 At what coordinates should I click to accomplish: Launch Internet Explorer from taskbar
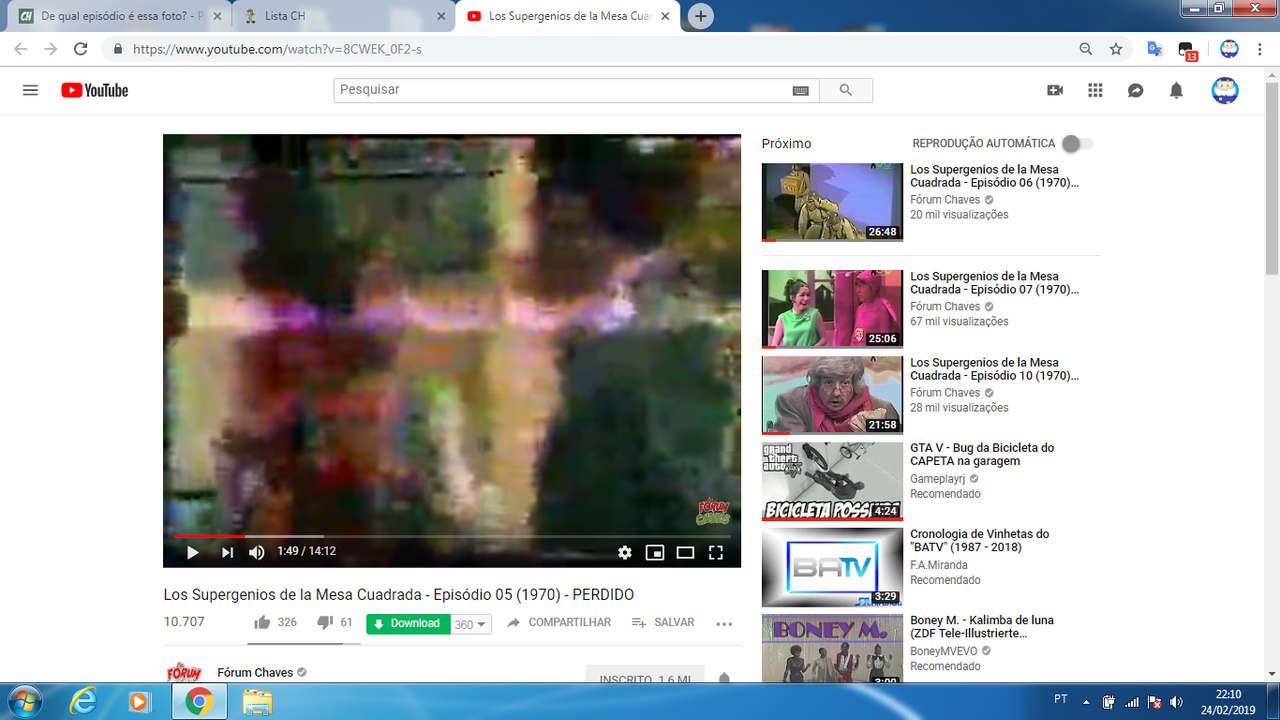(84, 702)
